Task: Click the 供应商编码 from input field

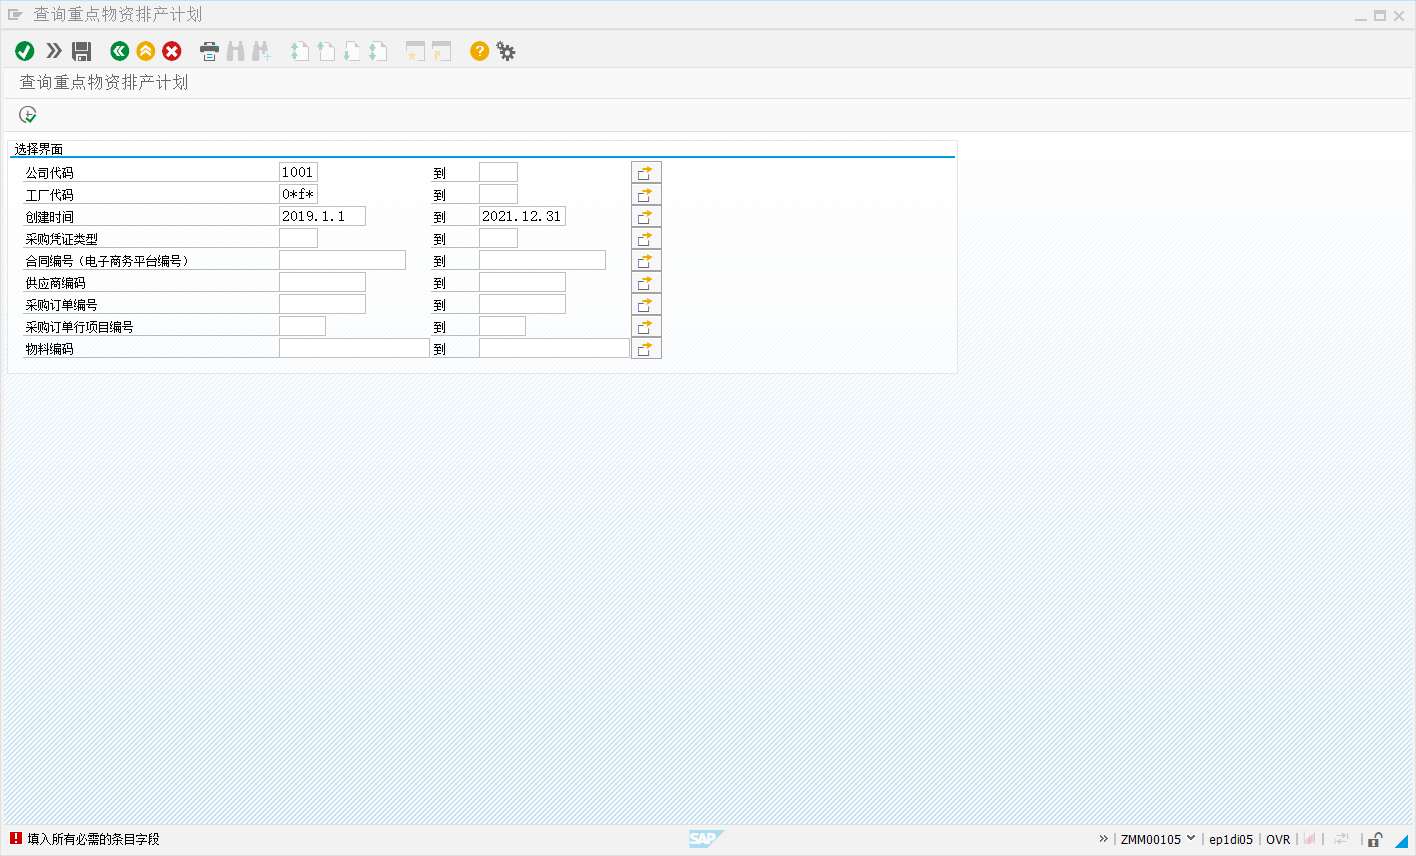Action: tap(322, 283)
